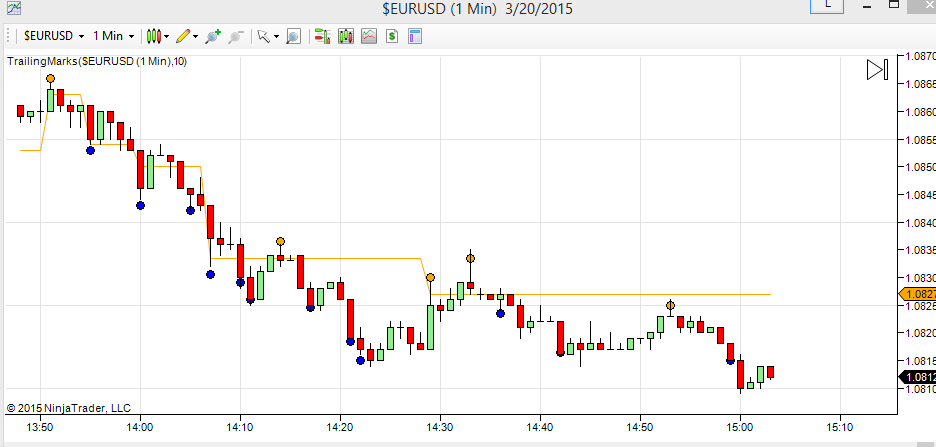Click the orange dot above the 14:33 candle
The width and height of the screenshot is (936, 447).
(470, 258)
